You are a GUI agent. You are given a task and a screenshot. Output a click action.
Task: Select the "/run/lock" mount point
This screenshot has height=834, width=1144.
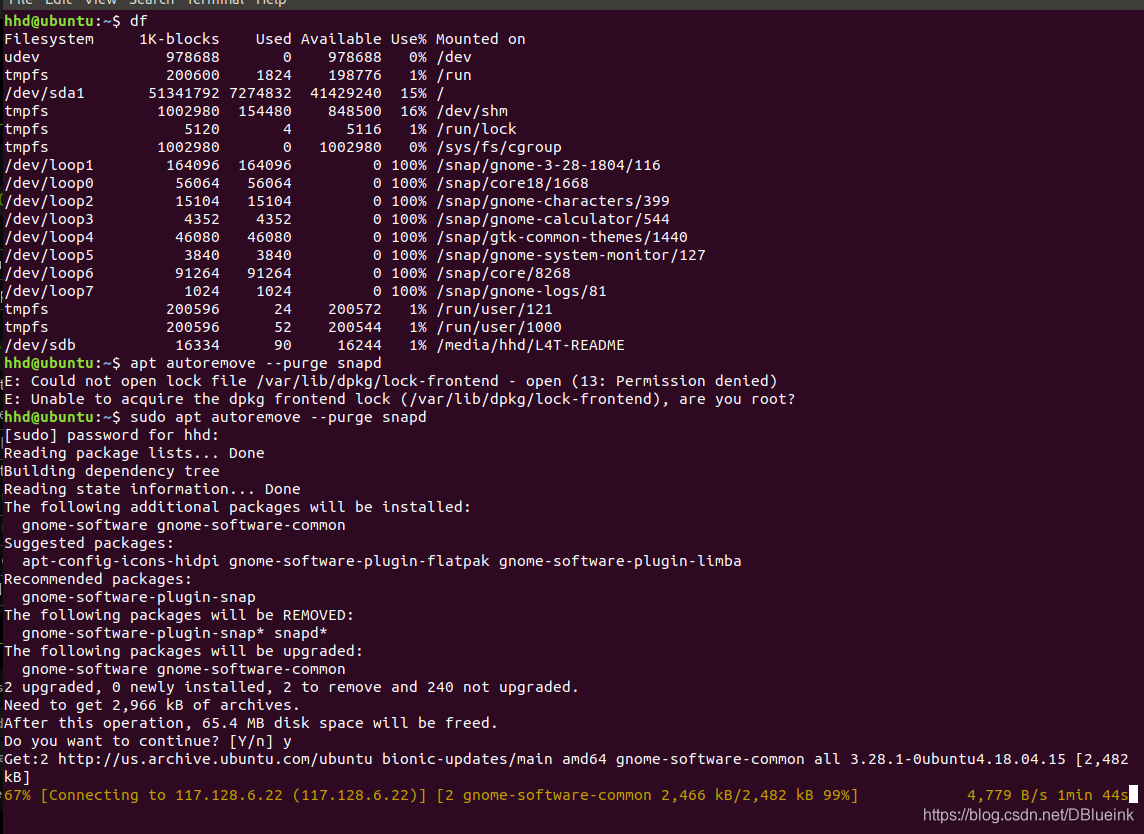[x=476, y=129]
